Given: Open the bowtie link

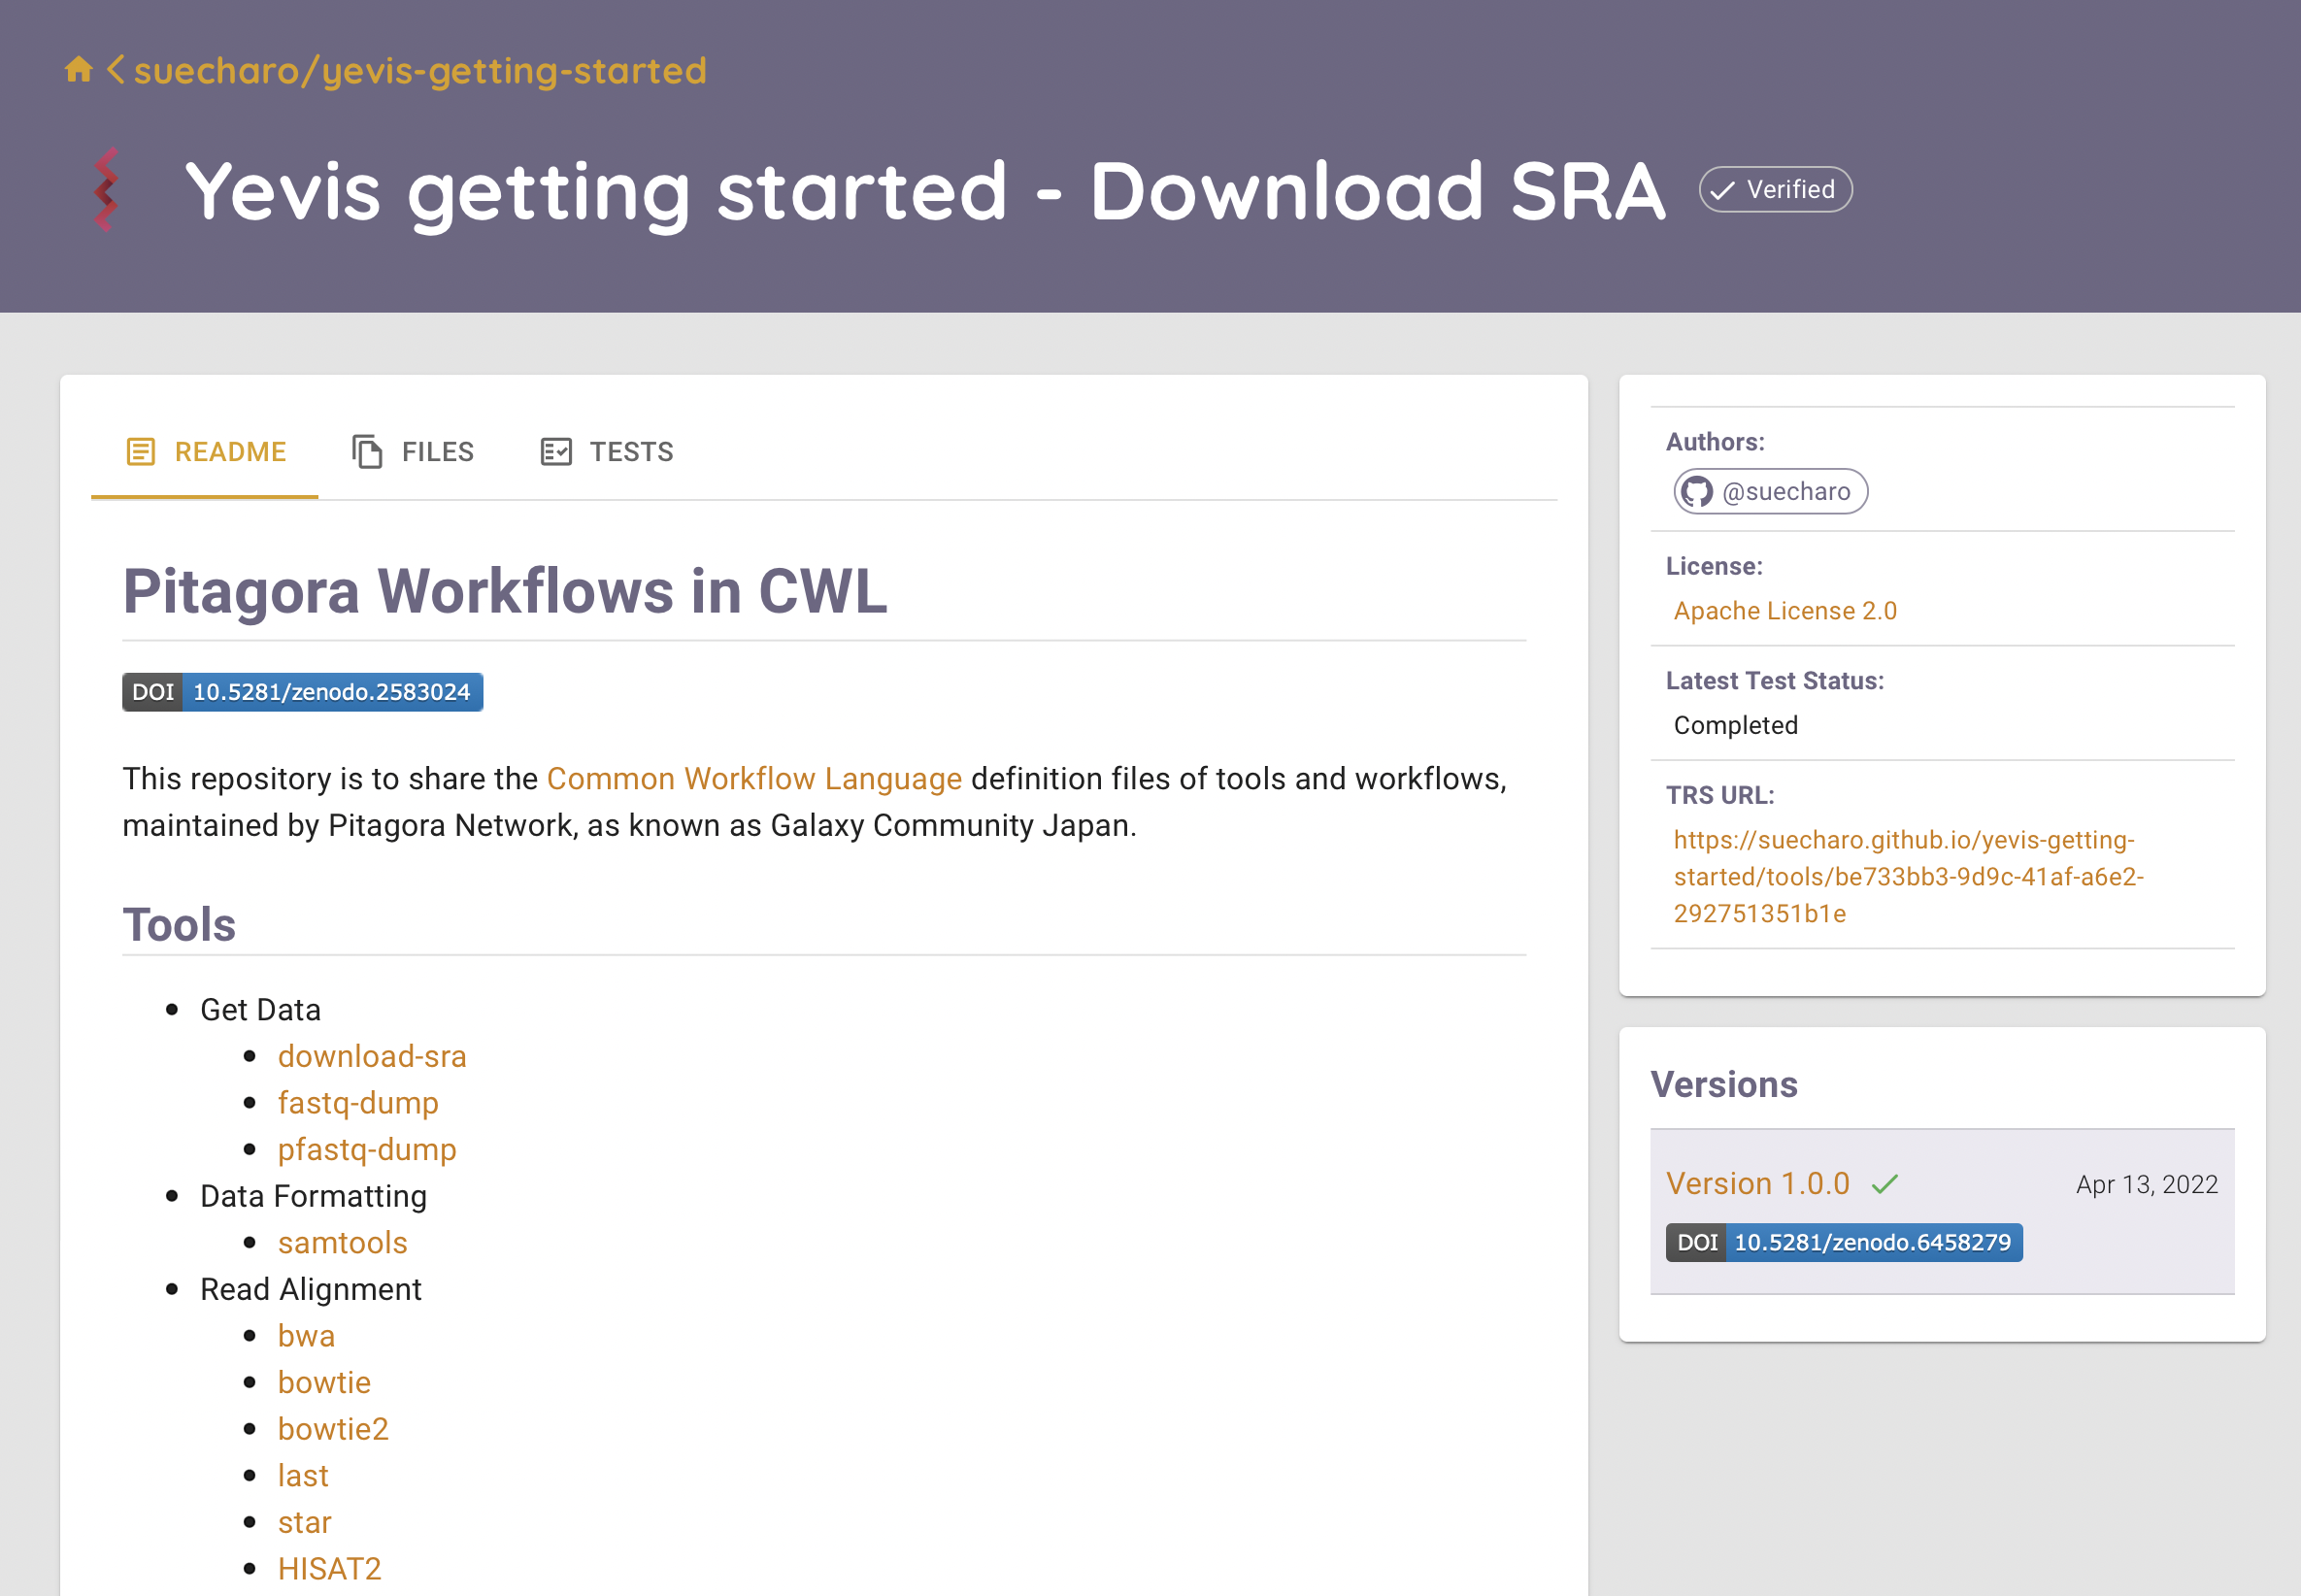Looking at the screenshot, I should (324, 1383).
